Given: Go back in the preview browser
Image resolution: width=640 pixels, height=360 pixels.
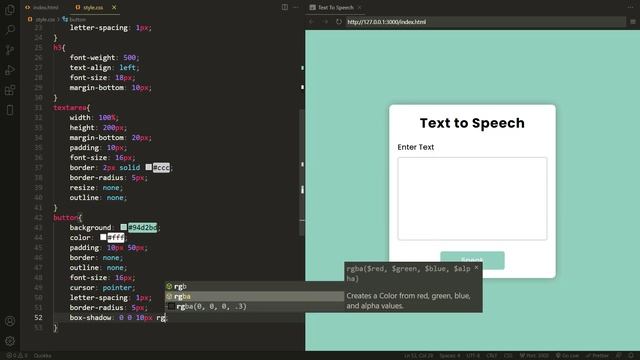Looking at the screenshot, I should (x=311, y=22).
